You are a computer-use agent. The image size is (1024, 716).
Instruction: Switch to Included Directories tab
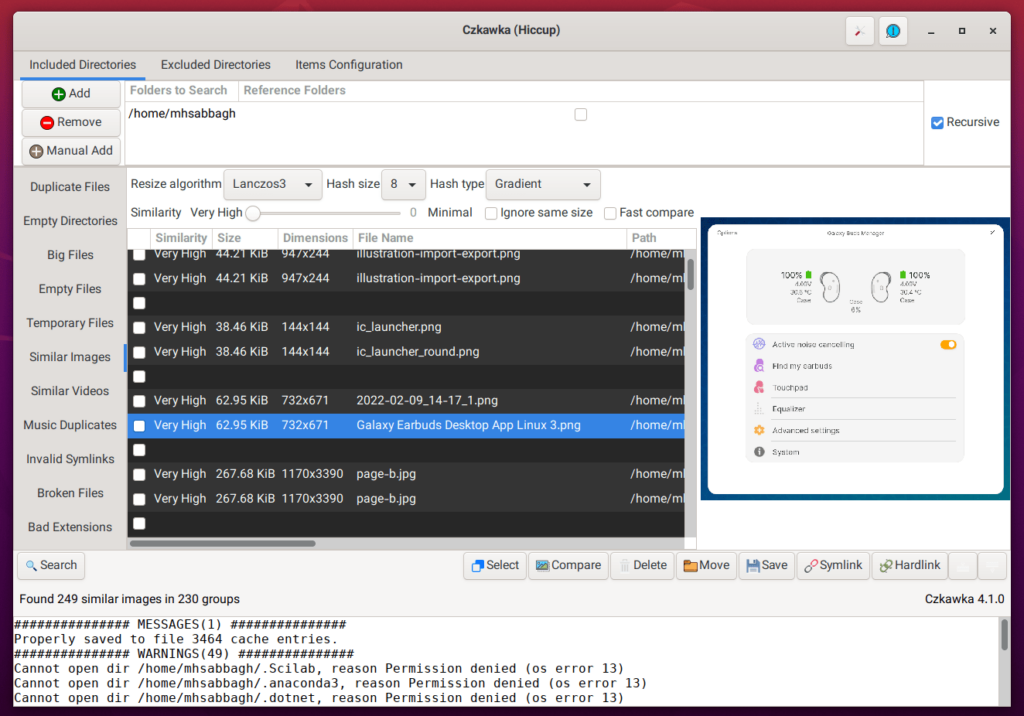click(82, 65)
